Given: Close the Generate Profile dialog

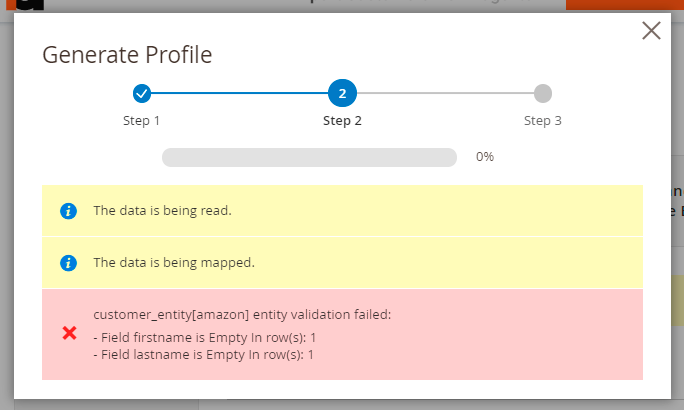Looking at the screenshot, I should click(651, 31).
